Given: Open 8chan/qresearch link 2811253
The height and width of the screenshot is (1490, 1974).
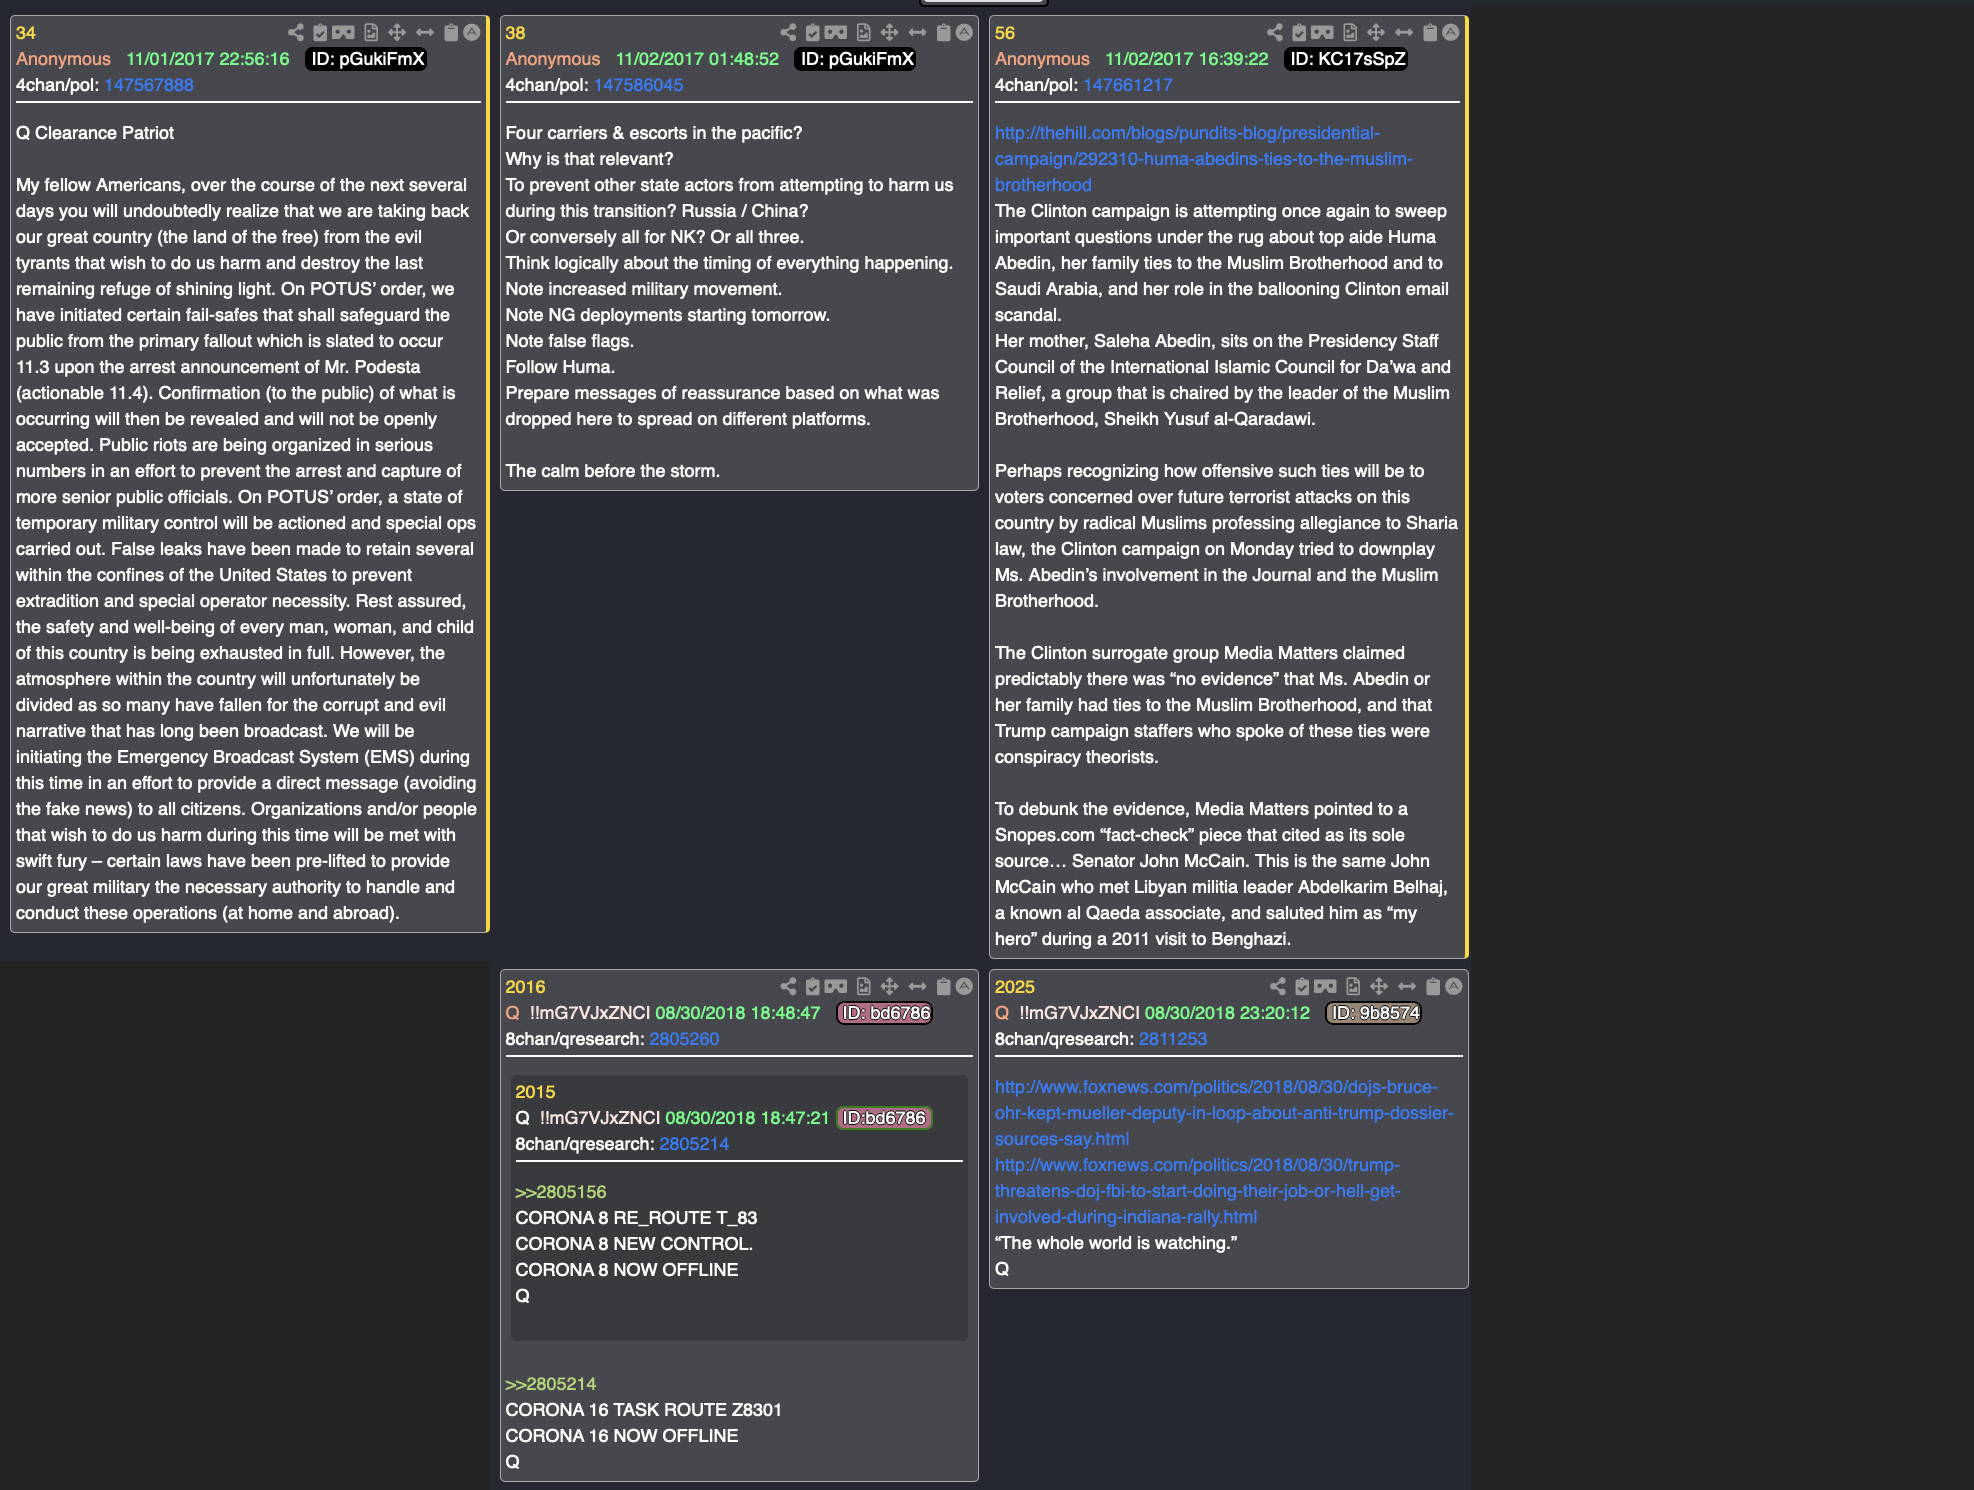Looking at the screenshot, I should click(x=1173, y=1039).
